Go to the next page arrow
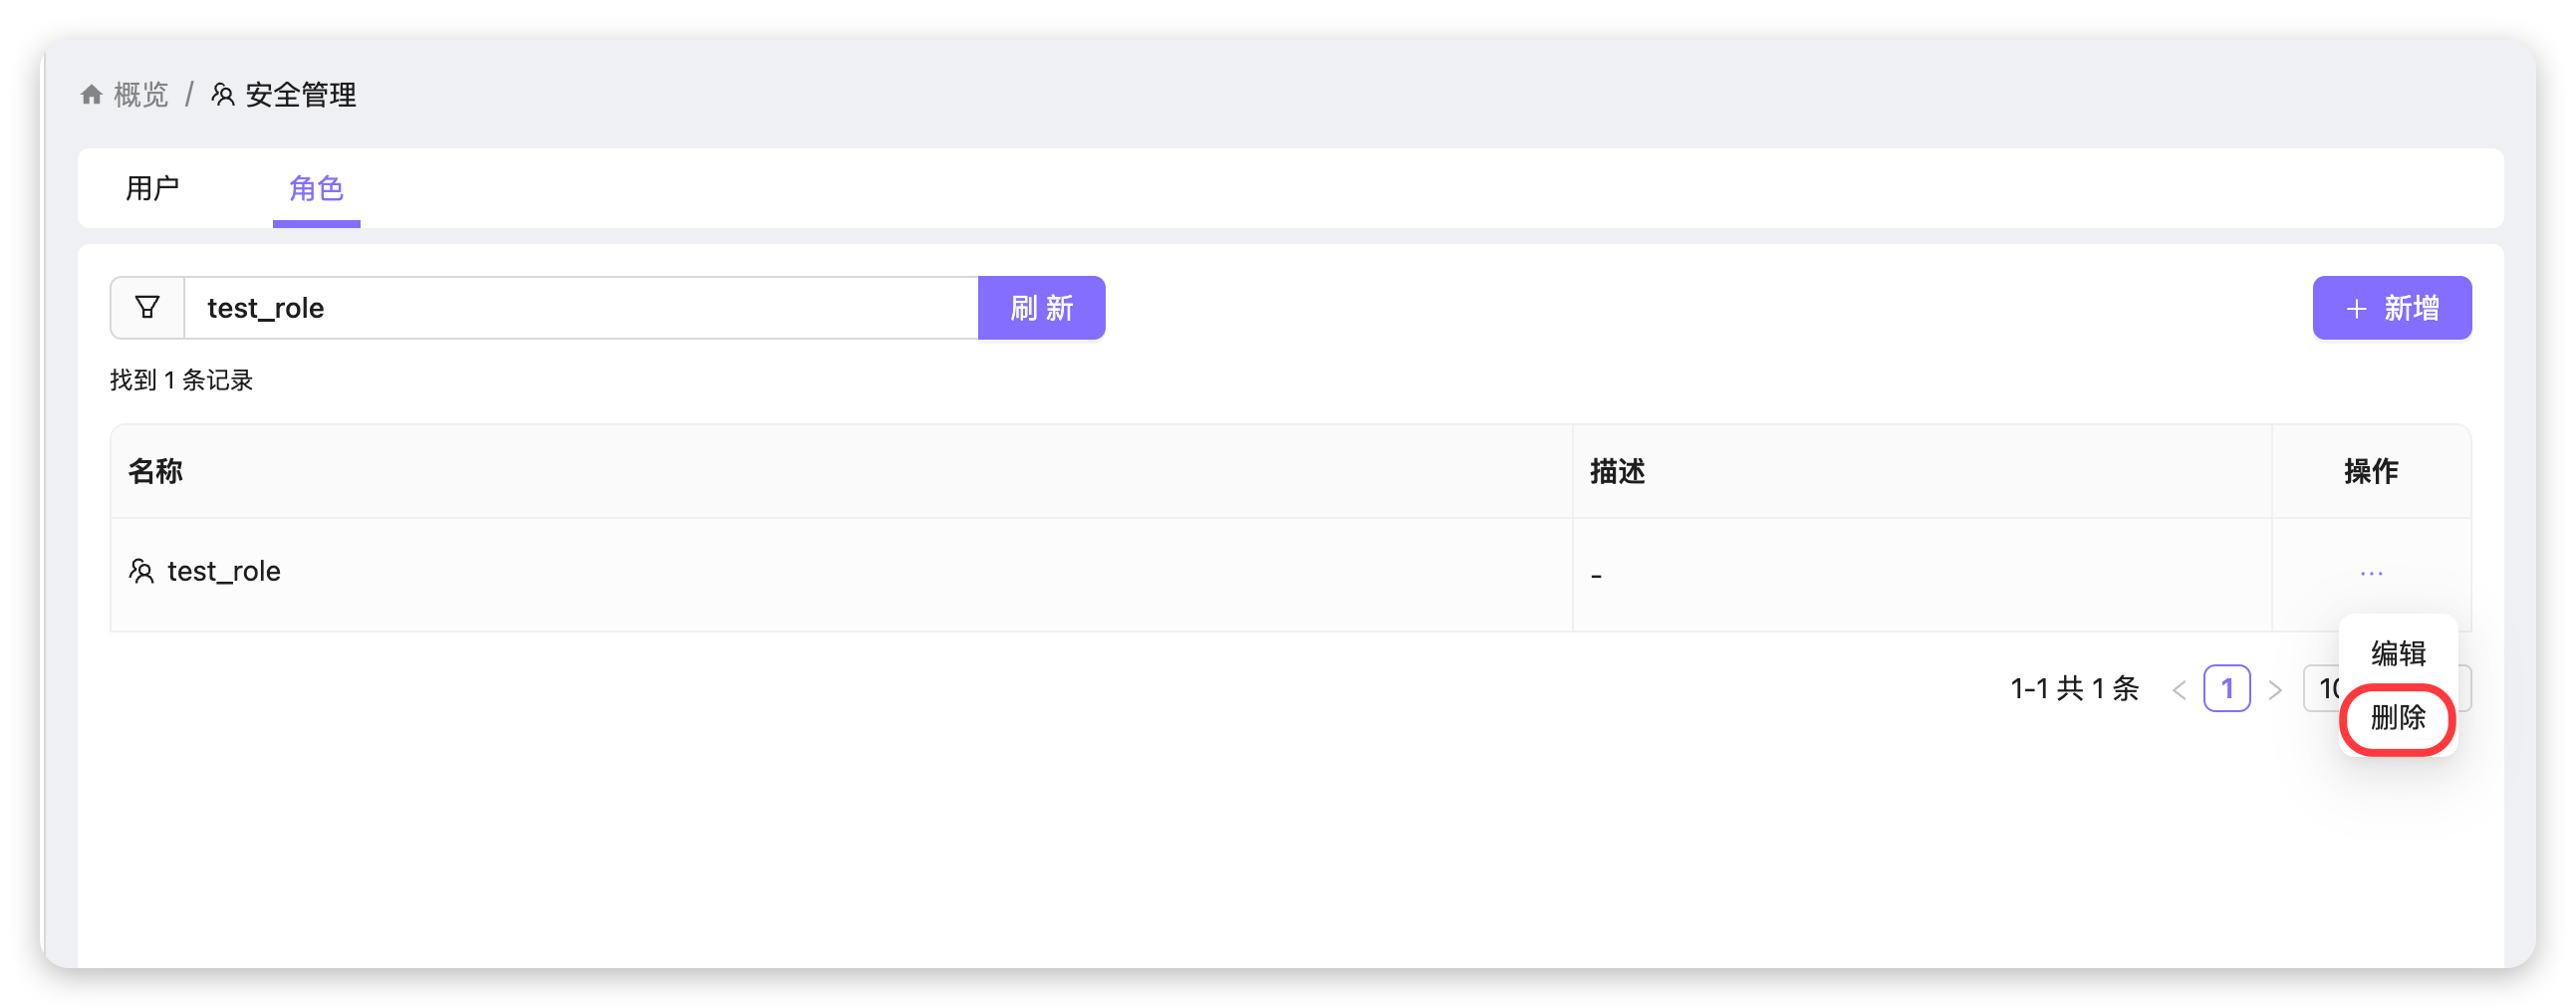This screenshot has height=1008, width=2576. pyautogui.click(x=2275, y=689)
